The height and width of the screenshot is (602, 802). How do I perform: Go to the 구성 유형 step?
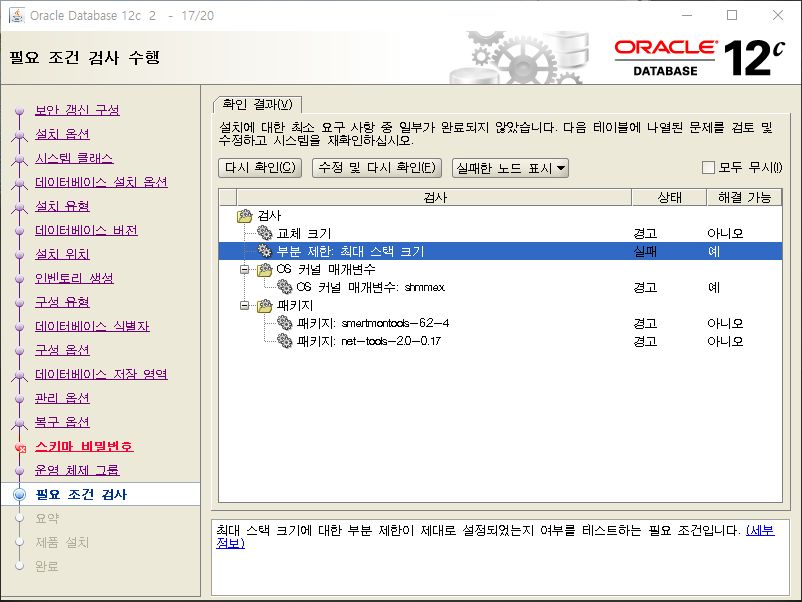[x=62, y=302]
